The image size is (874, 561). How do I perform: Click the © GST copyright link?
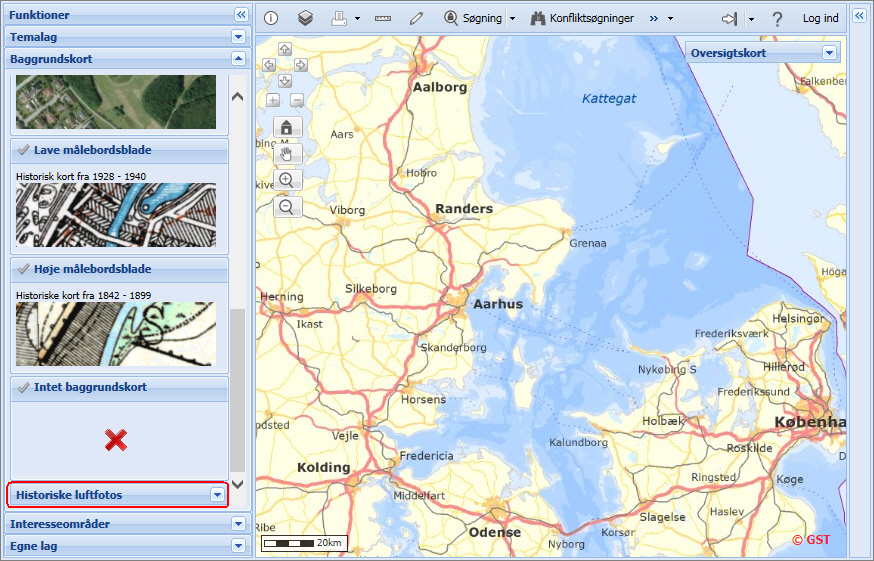click(x=811, y=540)
